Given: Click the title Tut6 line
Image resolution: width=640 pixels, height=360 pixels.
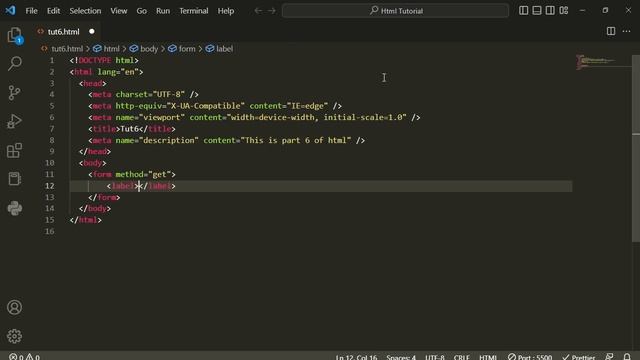Looking at the screenshot, I should [132, 129].
